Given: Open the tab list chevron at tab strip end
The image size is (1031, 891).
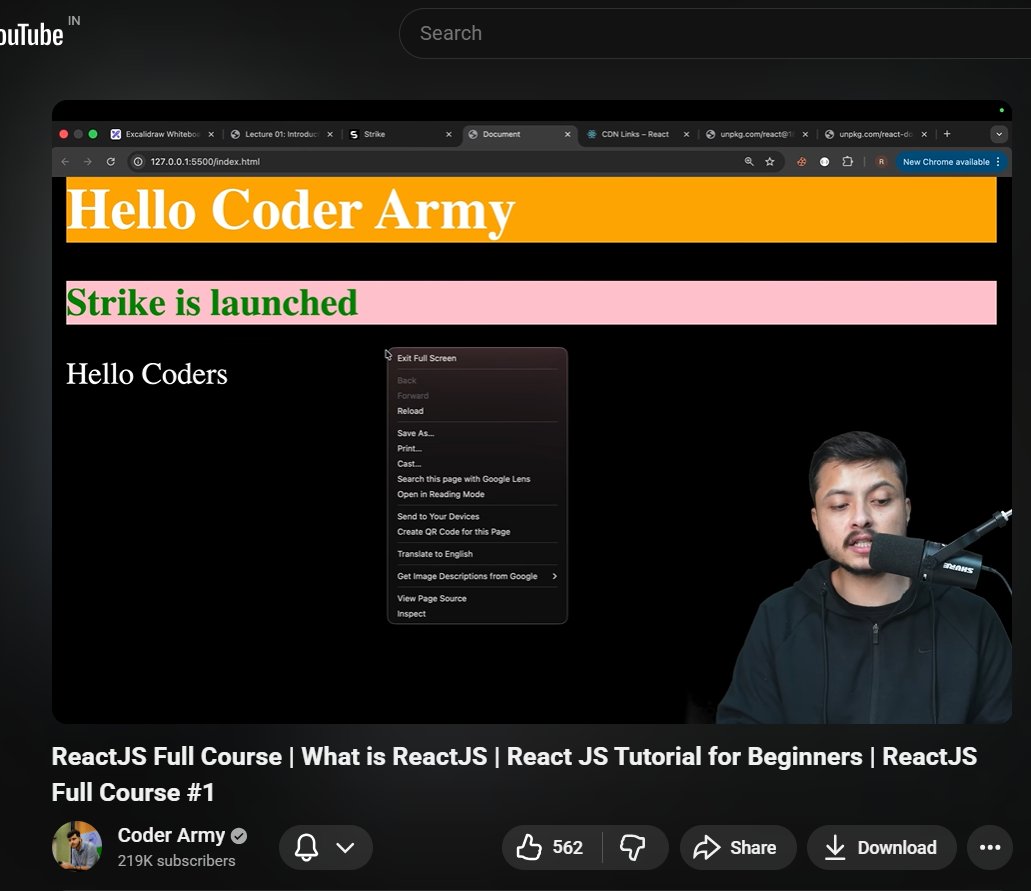Looking at the screenshot, I should point(998,133).
